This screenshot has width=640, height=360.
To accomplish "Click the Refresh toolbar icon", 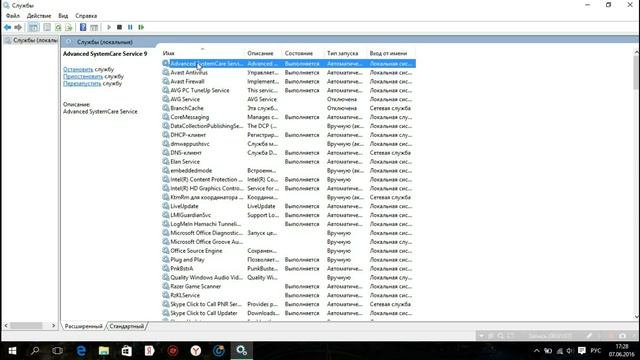I will click(58, 27).
